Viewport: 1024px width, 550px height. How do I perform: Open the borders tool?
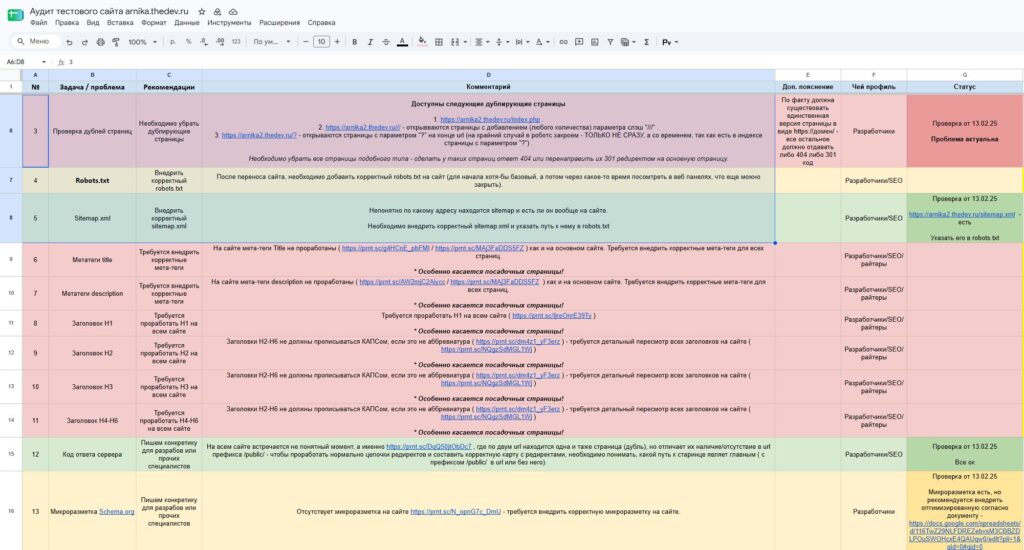click(x=439, y=42)
